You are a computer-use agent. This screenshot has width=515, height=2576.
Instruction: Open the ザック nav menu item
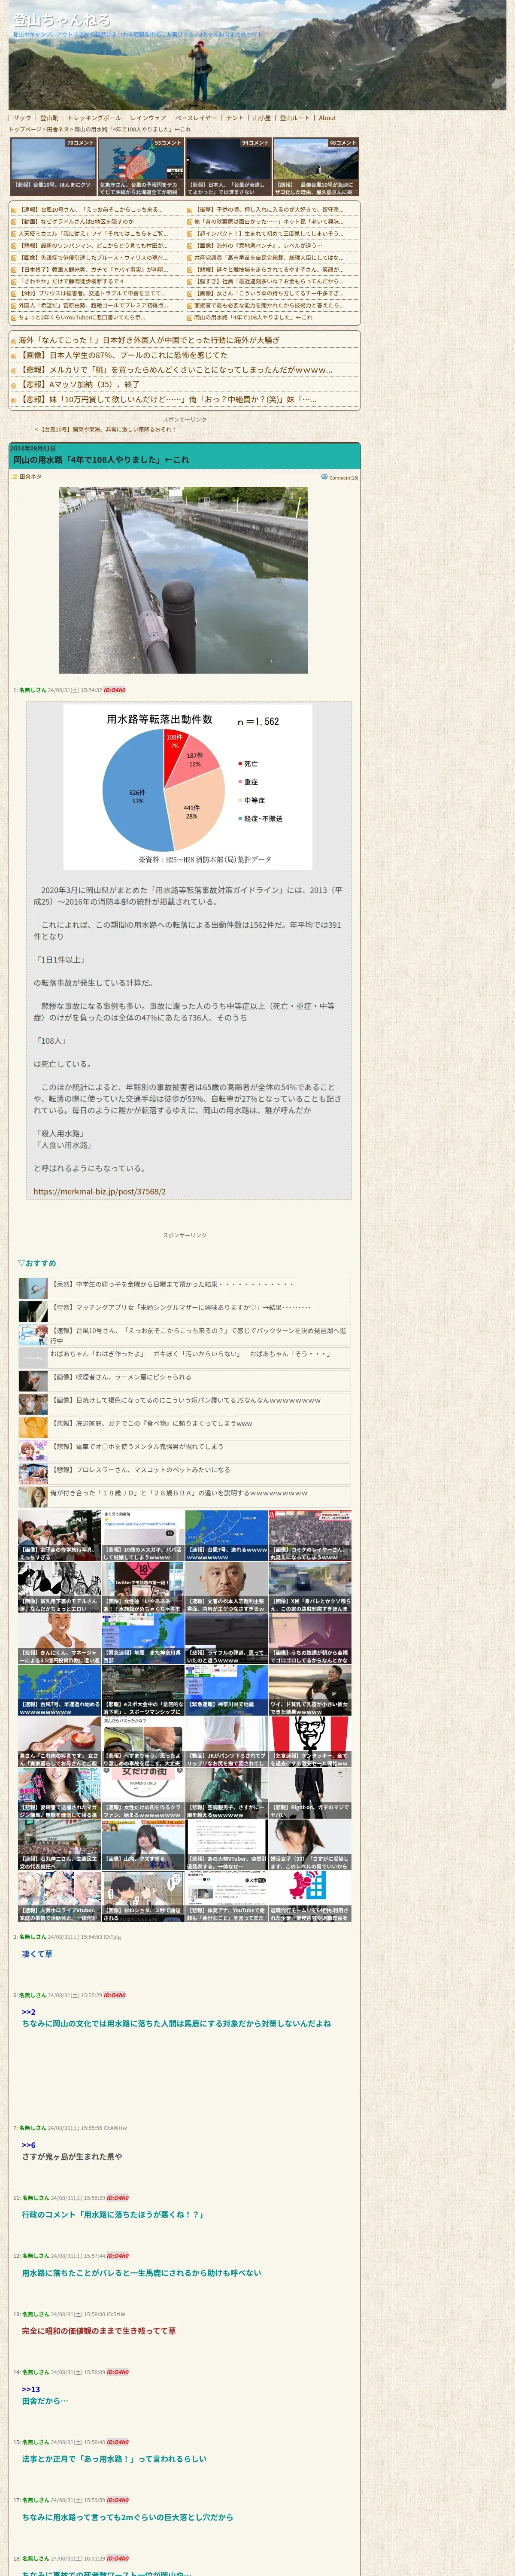click(22, 118)
